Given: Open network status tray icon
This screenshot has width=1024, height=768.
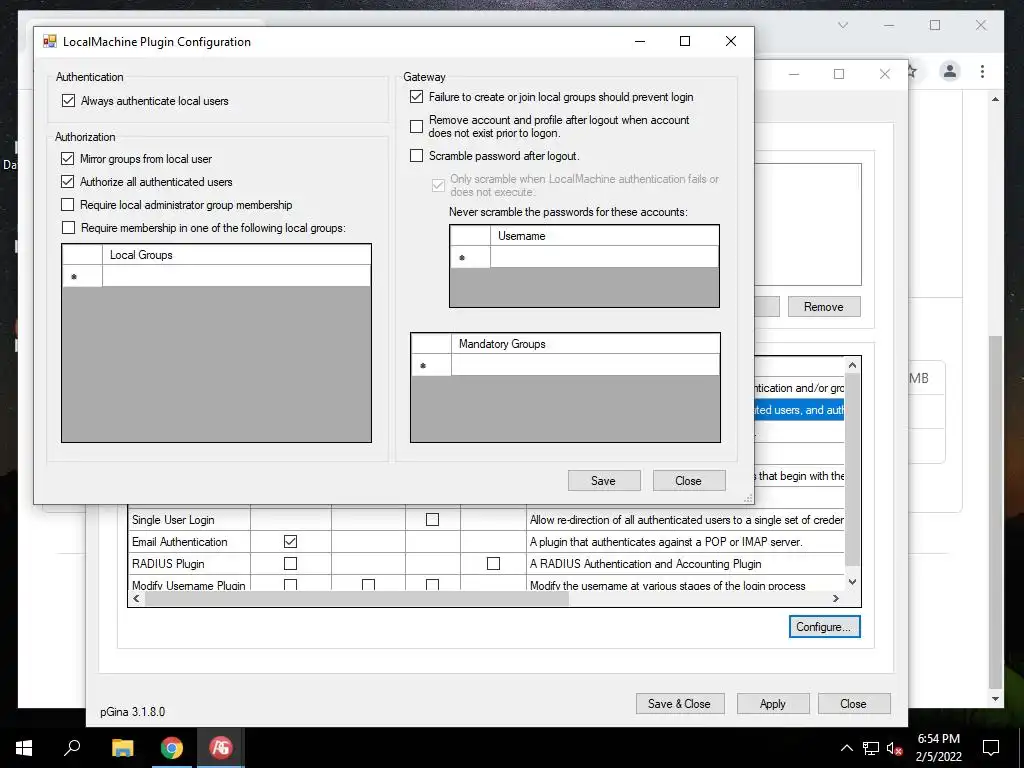Looking at the screenshot, I should (871, 748).
